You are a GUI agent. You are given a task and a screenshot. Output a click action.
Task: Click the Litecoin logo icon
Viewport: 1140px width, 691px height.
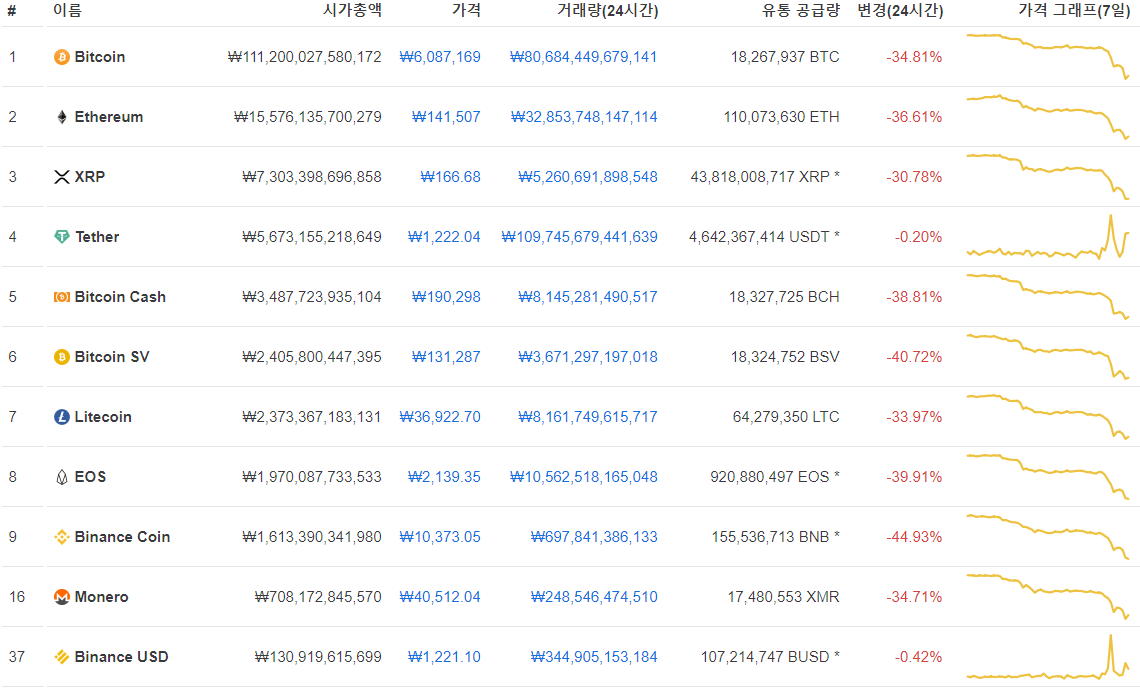click(x=62, y=417)
